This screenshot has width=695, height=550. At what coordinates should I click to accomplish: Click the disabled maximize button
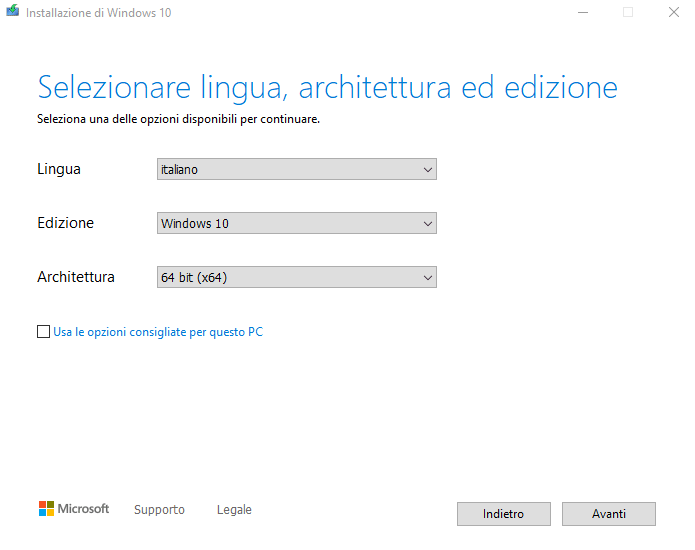point(628,12)
